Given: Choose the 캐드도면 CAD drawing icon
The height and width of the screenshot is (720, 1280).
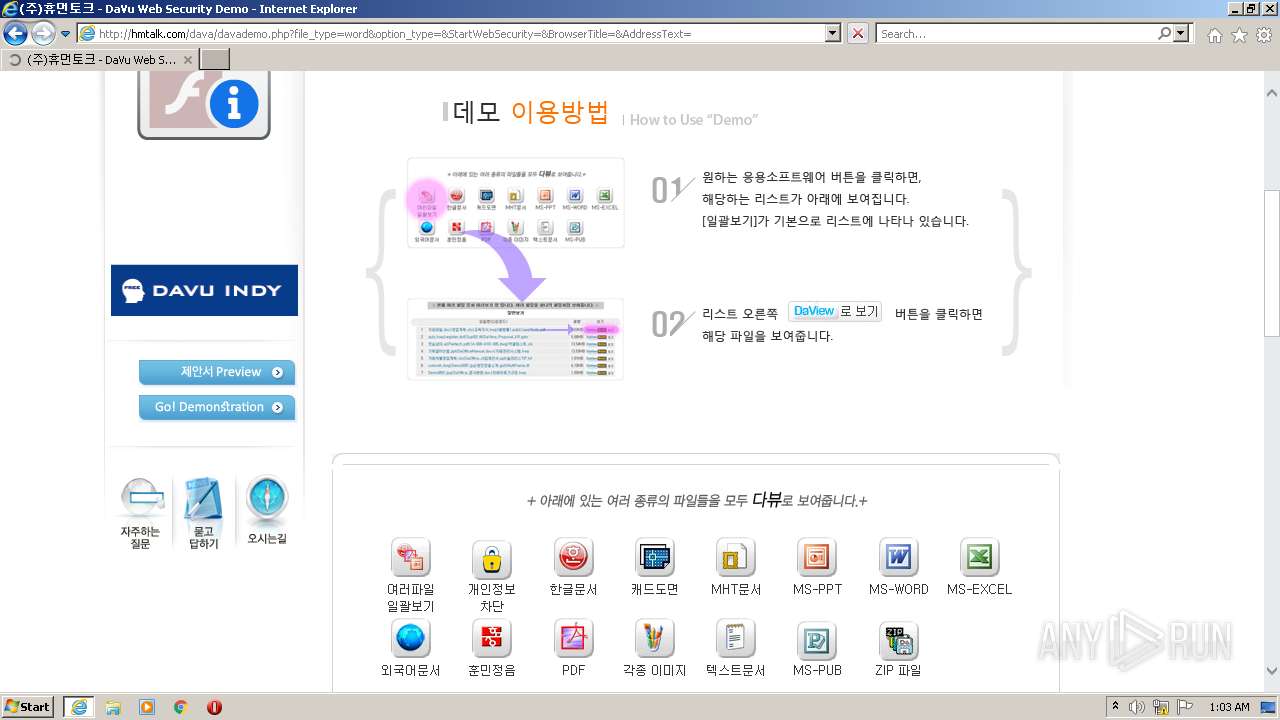Looking at the screenshot, I should [654, 558].
